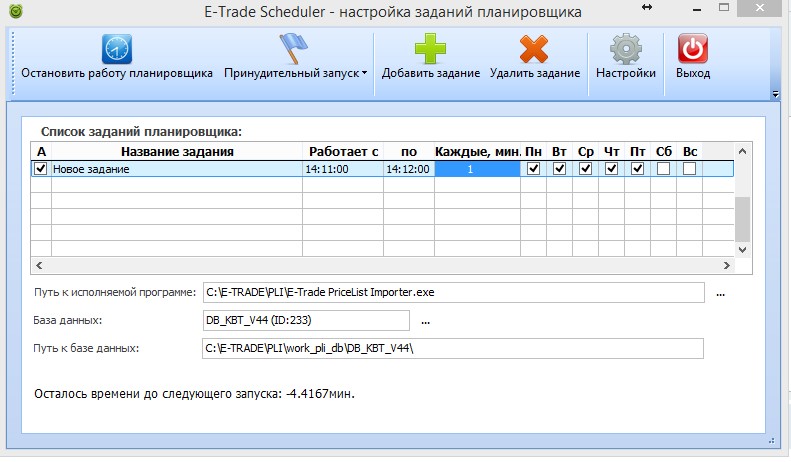Screen dimensions: 791x462
Task: Uncheck the Ср checkbox for the task
Action: click(585, 168)
